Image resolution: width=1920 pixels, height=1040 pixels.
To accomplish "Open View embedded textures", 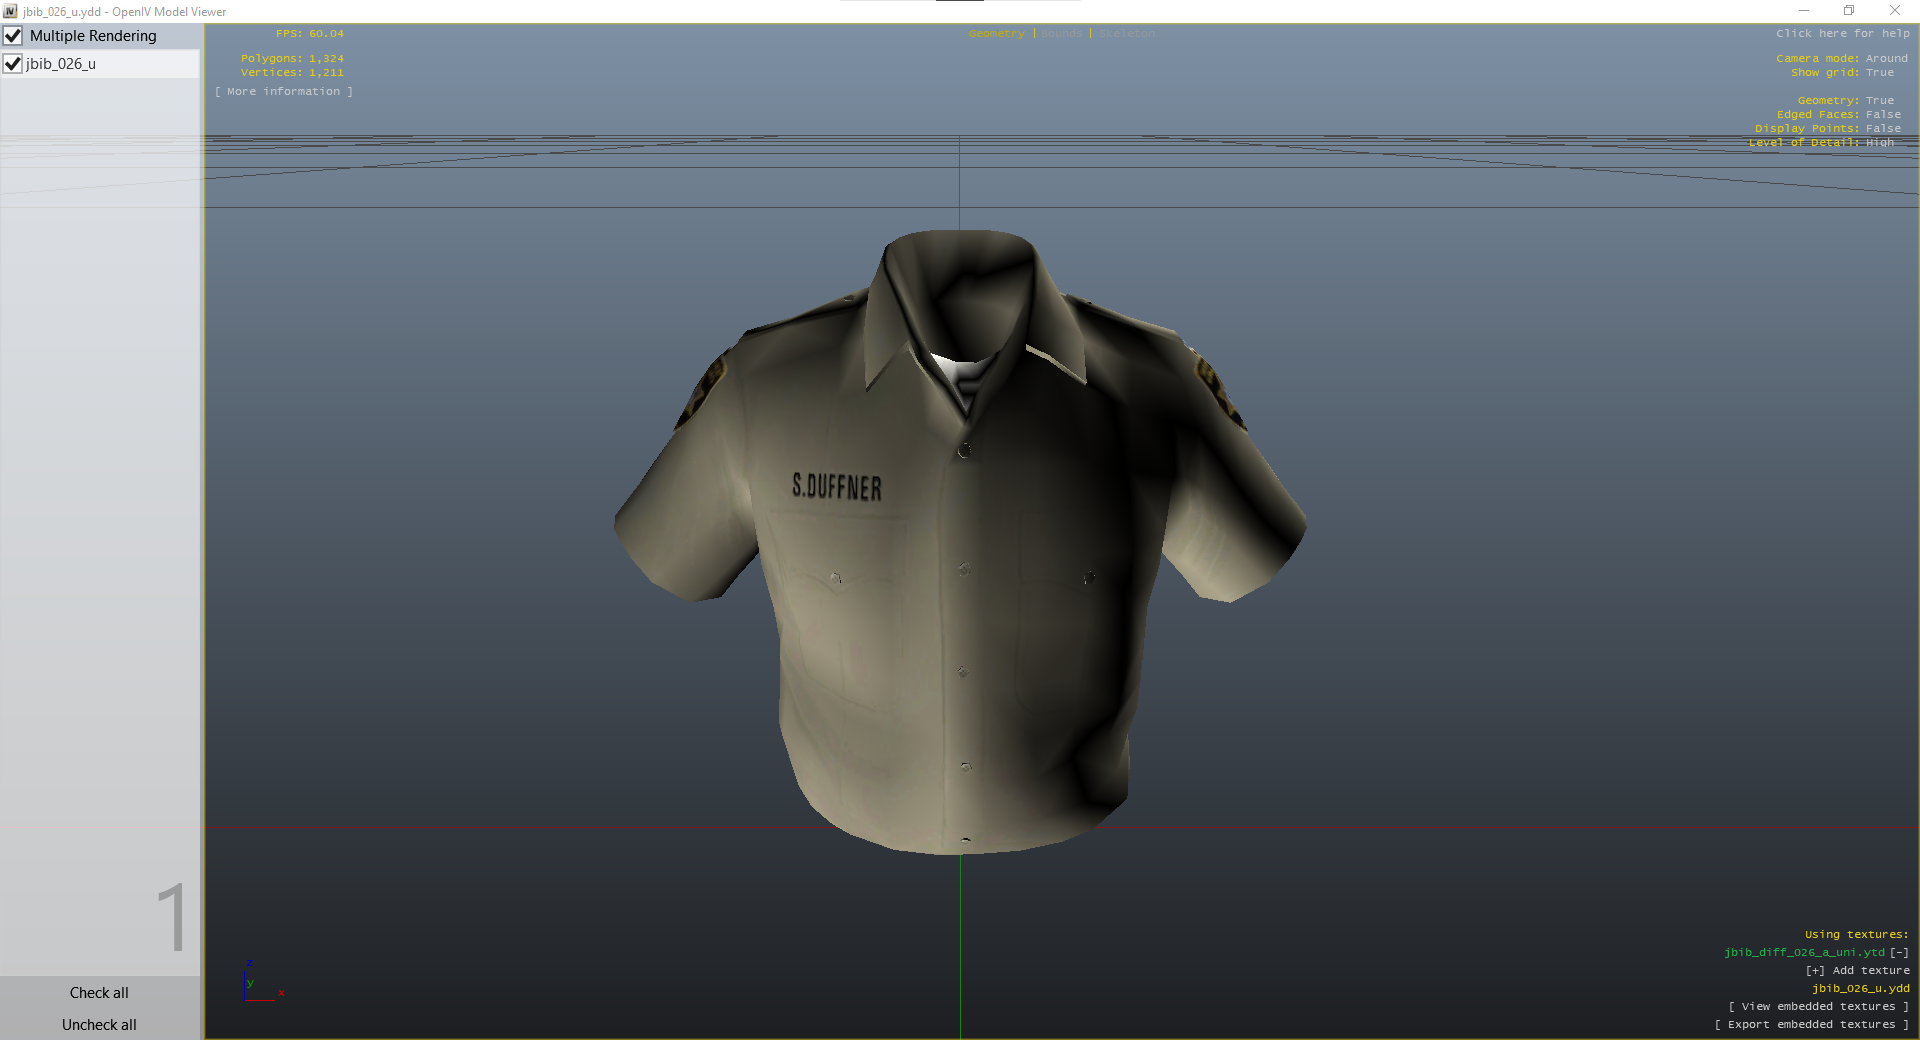I will point(1818,1006).
